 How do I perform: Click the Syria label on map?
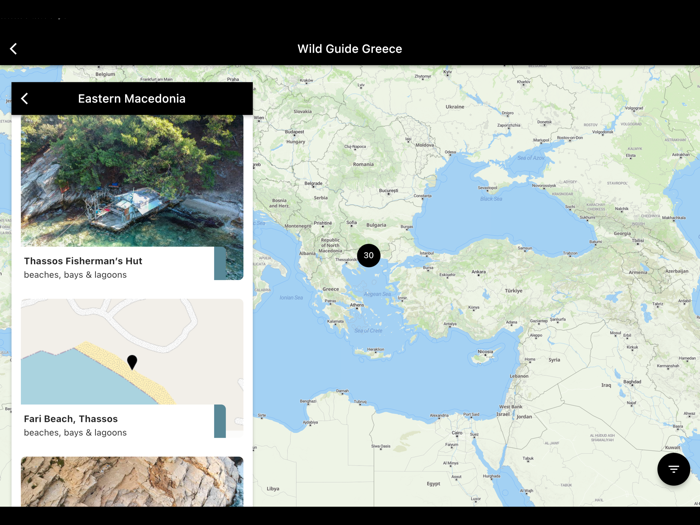point(554,360)
